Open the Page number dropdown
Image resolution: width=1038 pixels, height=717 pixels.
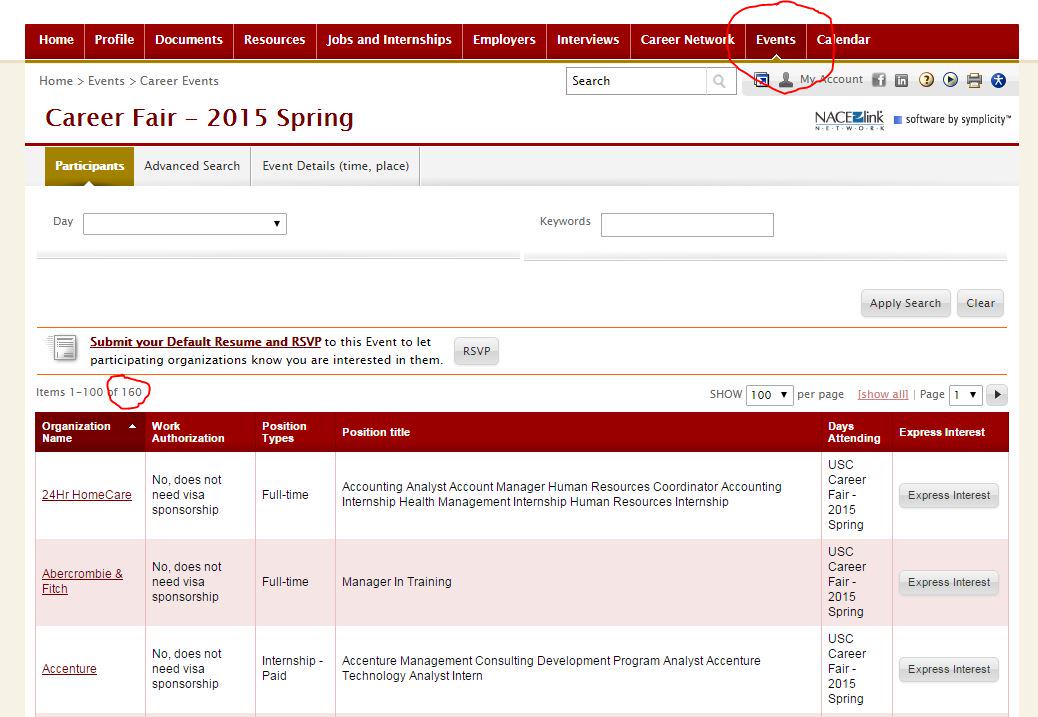point(965,395)
